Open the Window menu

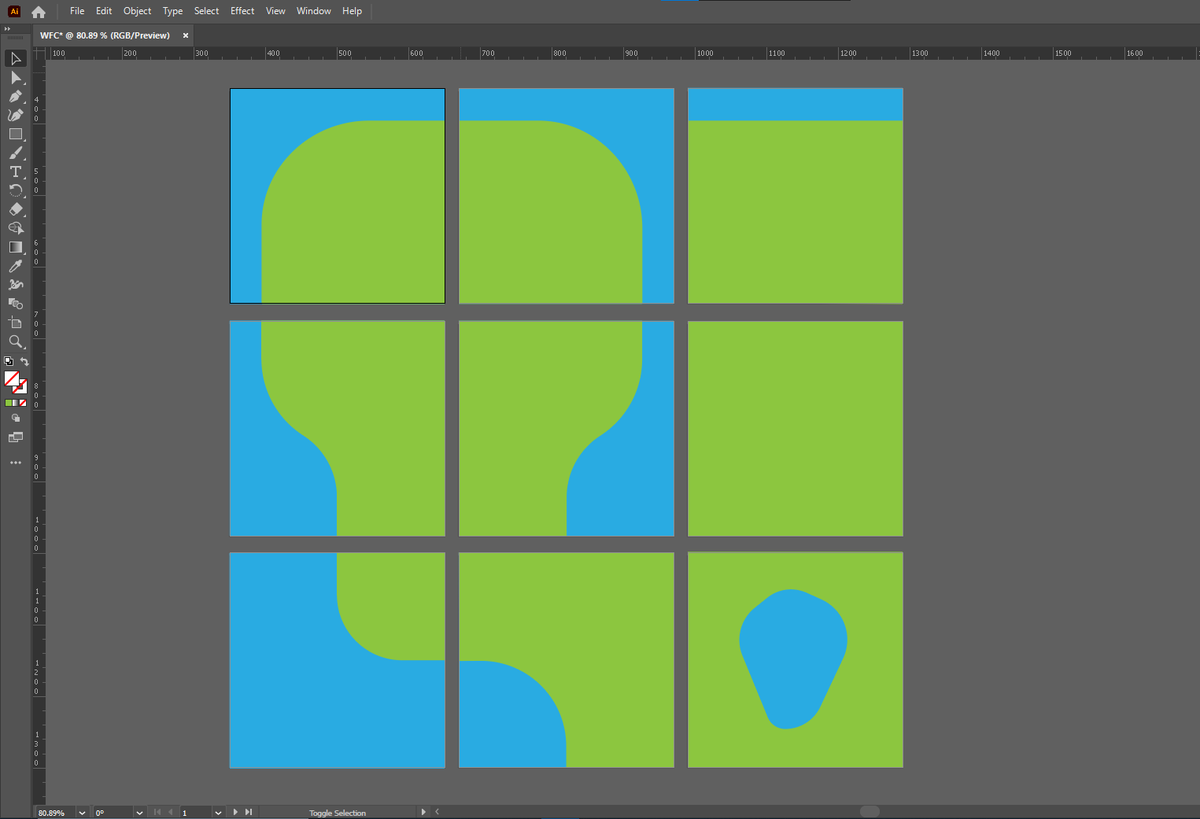314,11
